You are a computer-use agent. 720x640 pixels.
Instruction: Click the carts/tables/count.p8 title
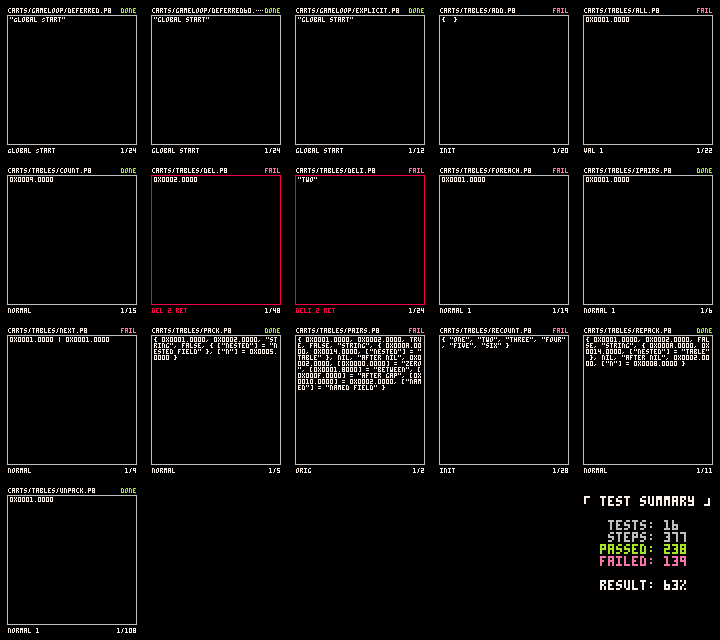point(50,170)
